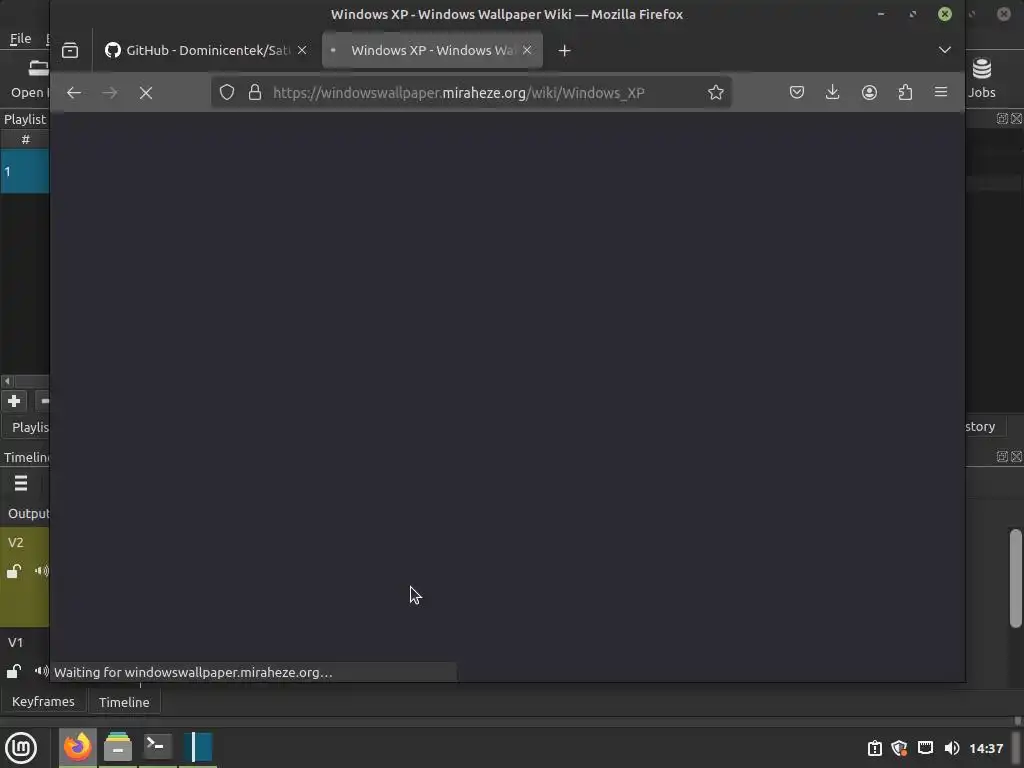Viewport: 1024px width, 768px height.
Task: Click the notifications tray icon
Action: (x=874, y=748)
